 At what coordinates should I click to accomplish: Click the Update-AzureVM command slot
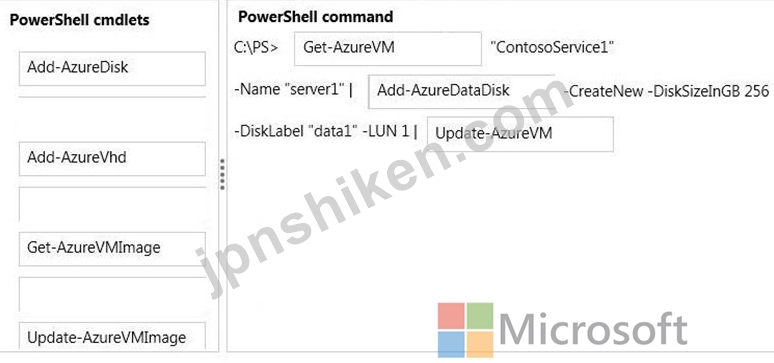tap(520, 134)
